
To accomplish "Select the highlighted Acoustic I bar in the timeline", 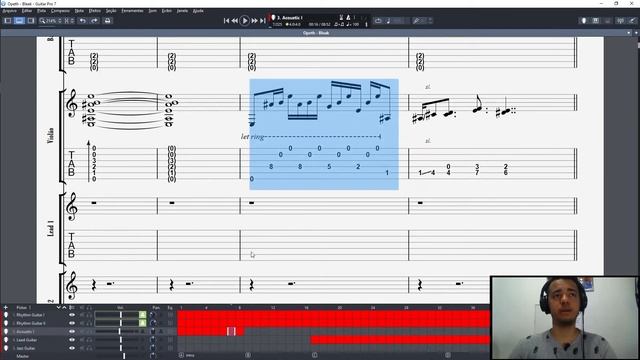I will point(231,331).
